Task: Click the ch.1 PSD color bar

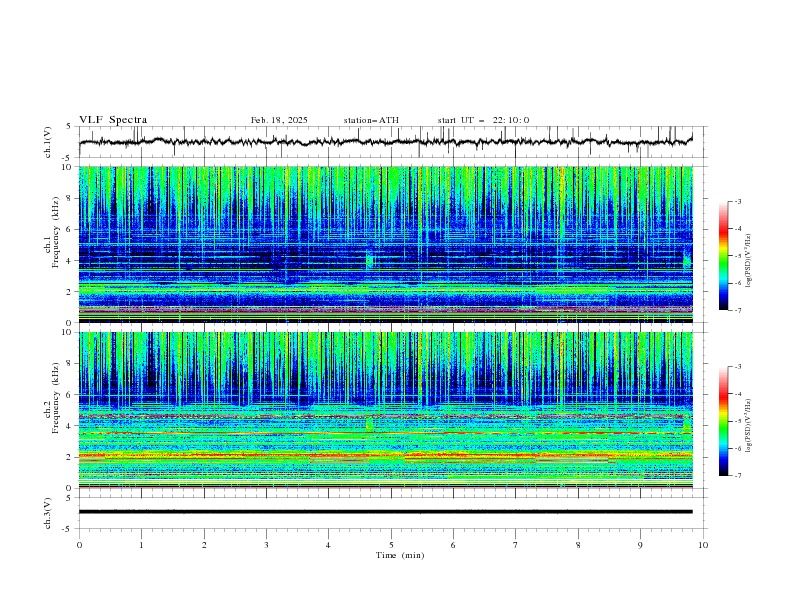Action: click(x=723, y=256)
